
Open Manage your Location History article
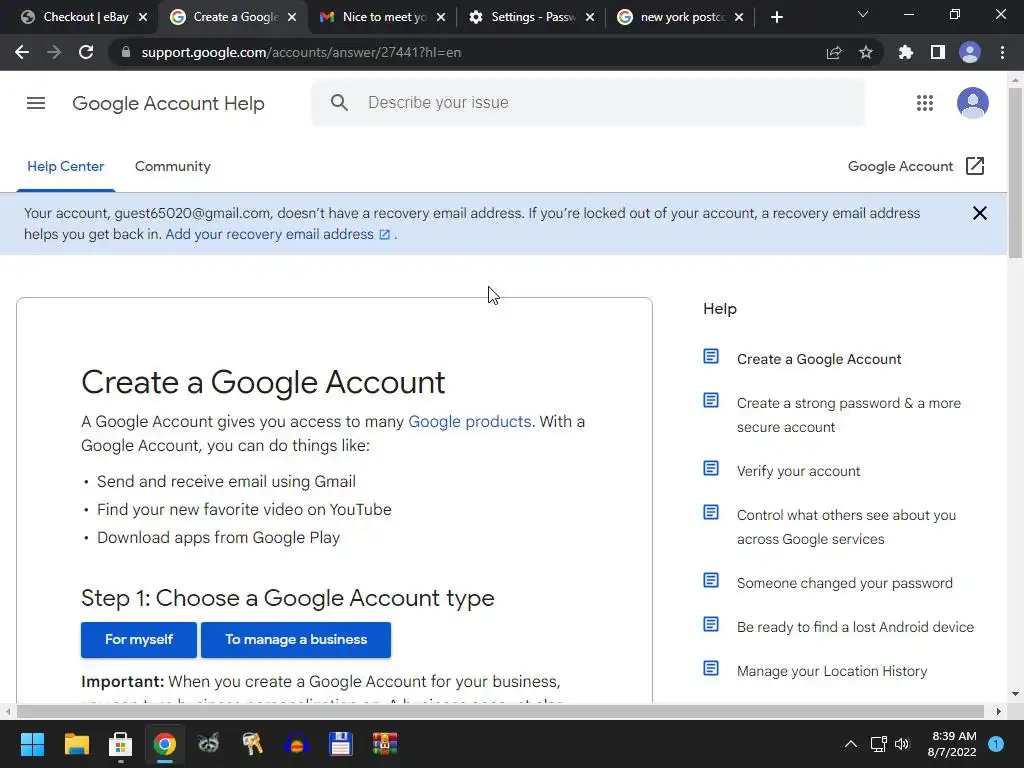(x=831, y=671)
